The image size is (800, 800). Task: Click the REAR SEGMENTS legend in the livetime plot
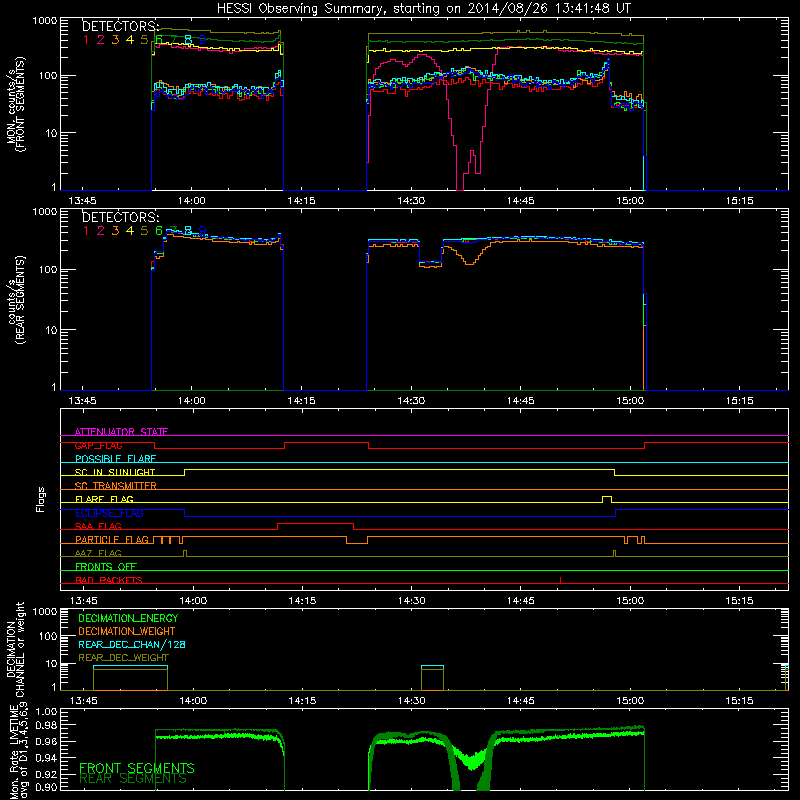133,779
